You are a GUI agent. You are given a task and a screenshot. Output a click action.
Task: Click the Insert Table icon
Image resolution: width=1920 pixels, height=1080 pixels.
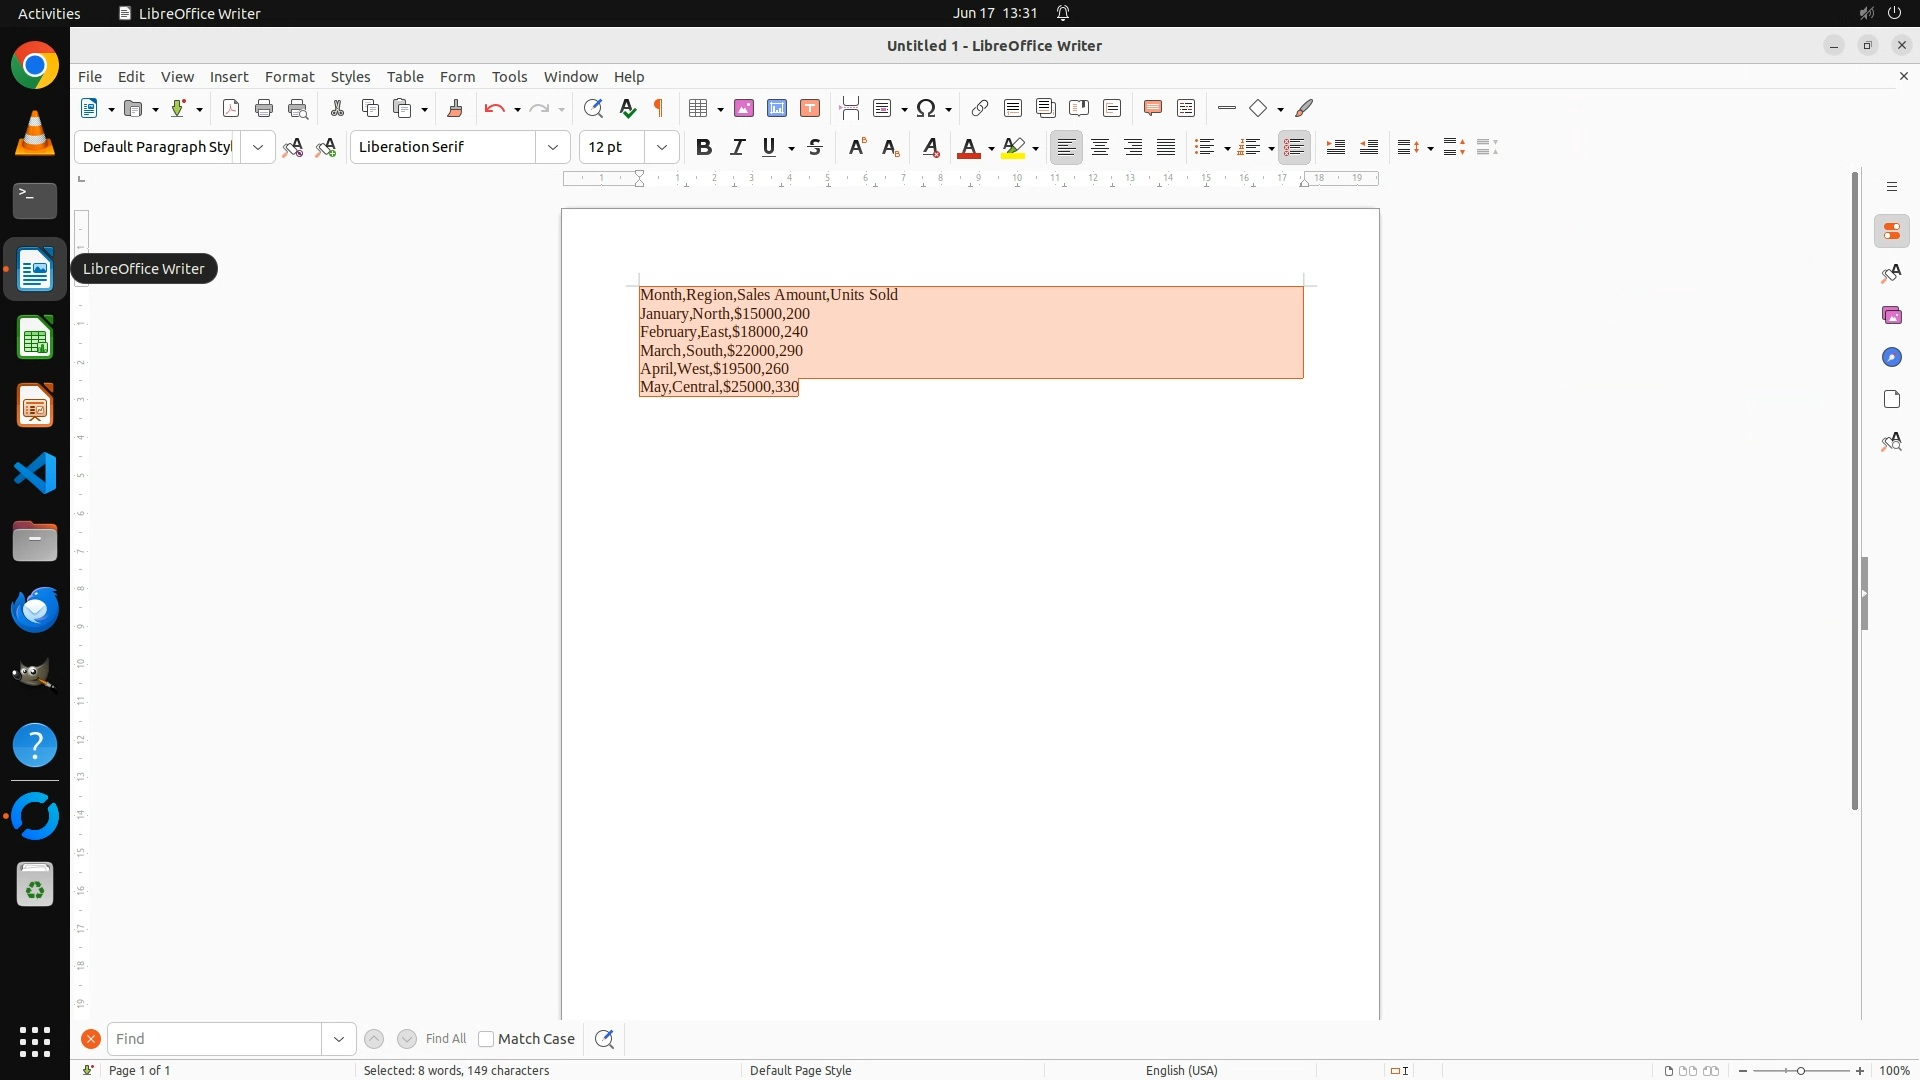[x=699, y=108]
